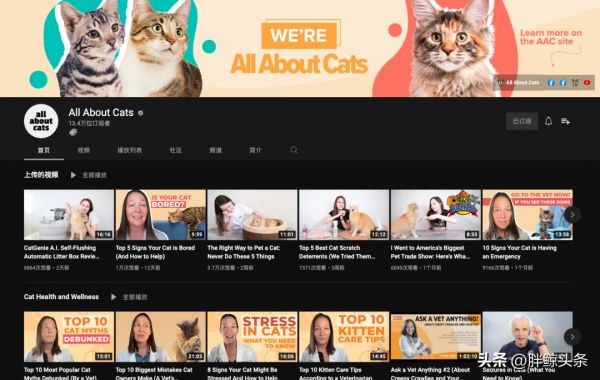600x380 pixels.
Task: Toggle the subscribed button
Action: pos(522,121)
